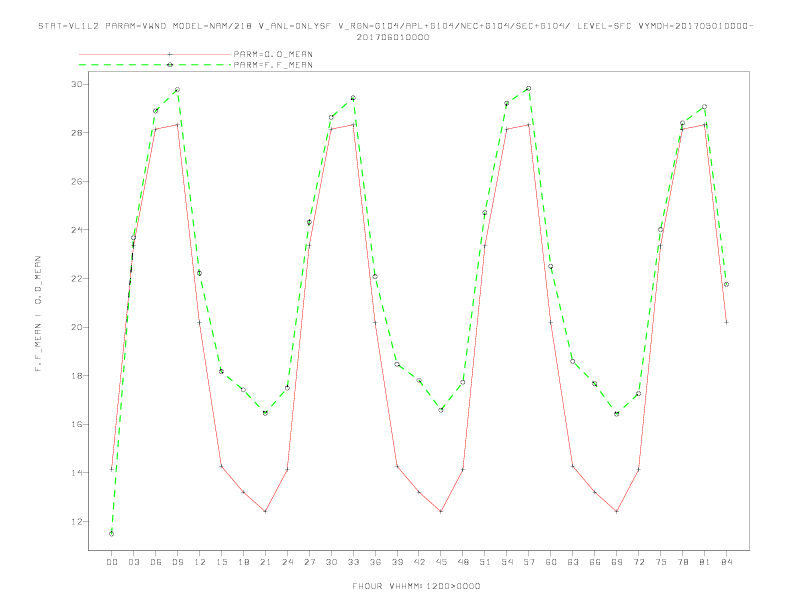Click red O.O_MEAN plus marker at hour 21
792x612 pixels.
[x=265, y=512]
